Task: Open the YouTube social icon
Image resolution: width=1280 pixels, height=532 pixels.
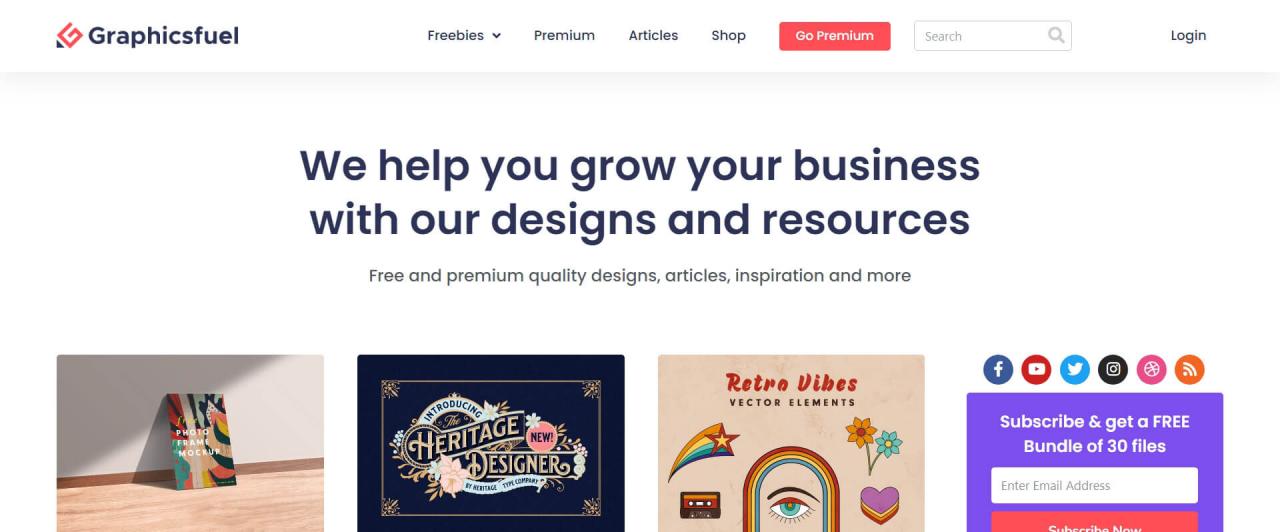Action: pos(1036,369)
